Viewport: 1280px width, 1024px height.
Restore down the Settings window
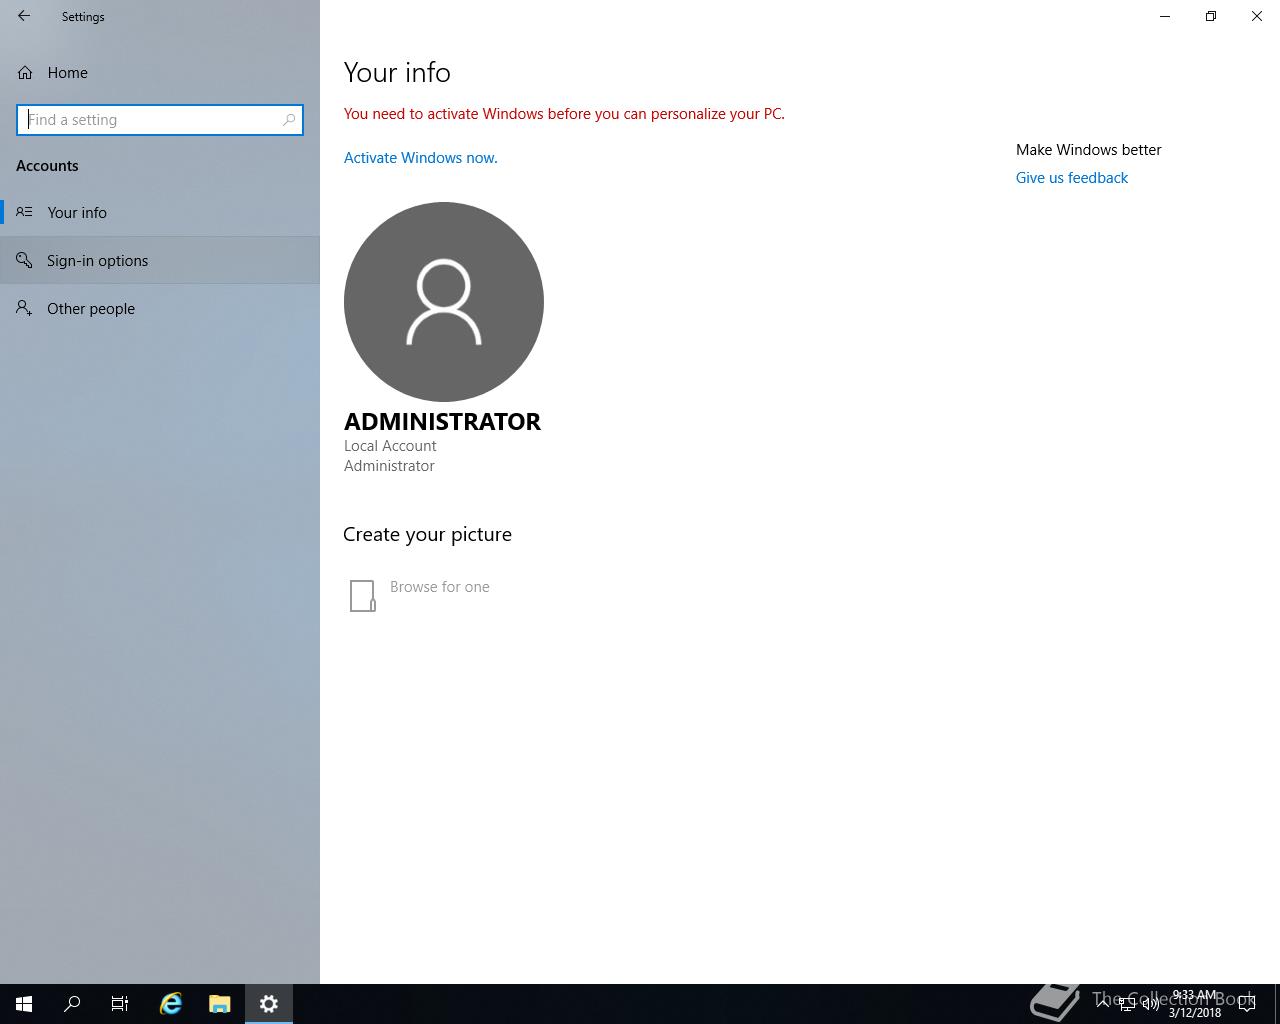click(1211, 16)
